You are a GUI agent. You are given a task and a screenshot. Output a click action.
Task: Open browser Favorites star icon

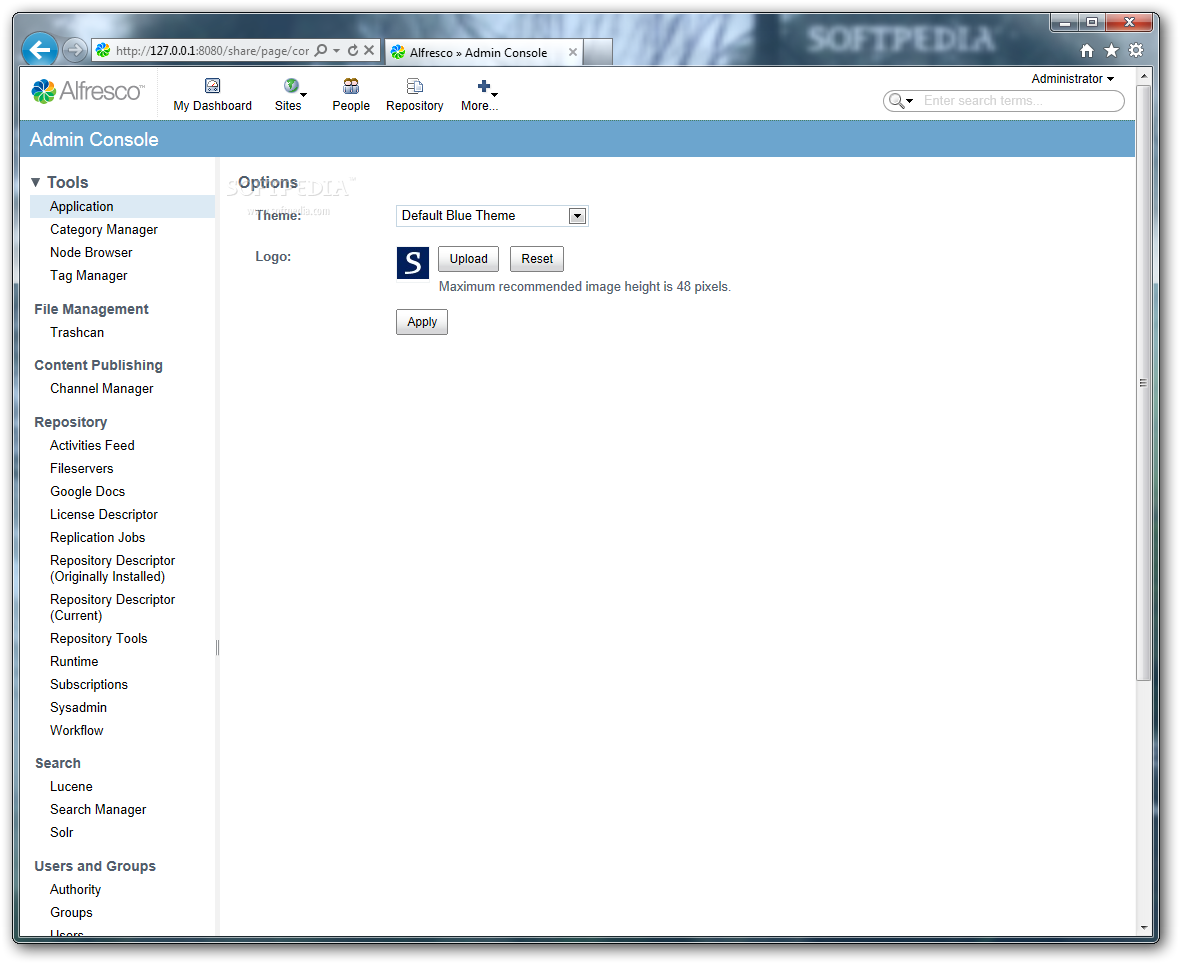[x=1111, y=50]
